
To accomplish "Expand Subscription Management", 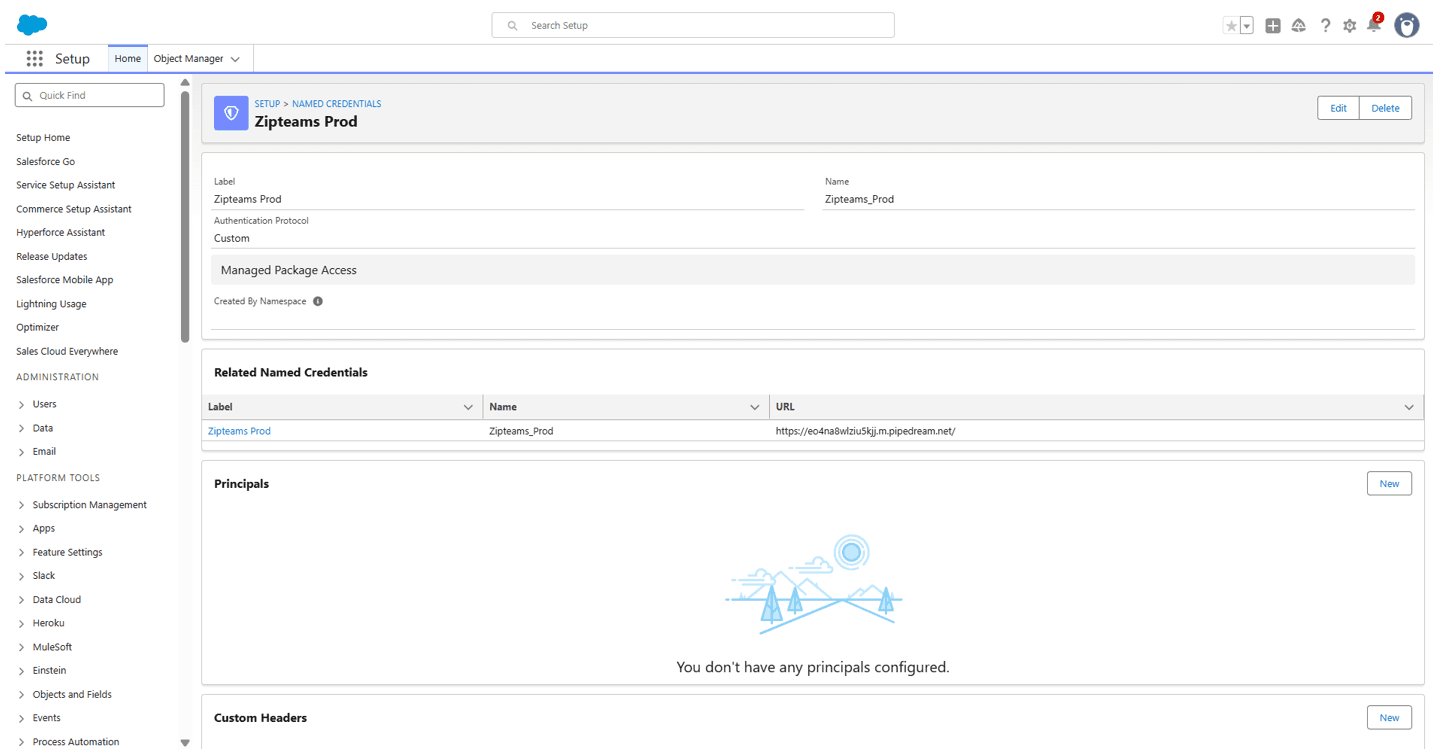I will point(22,505).
